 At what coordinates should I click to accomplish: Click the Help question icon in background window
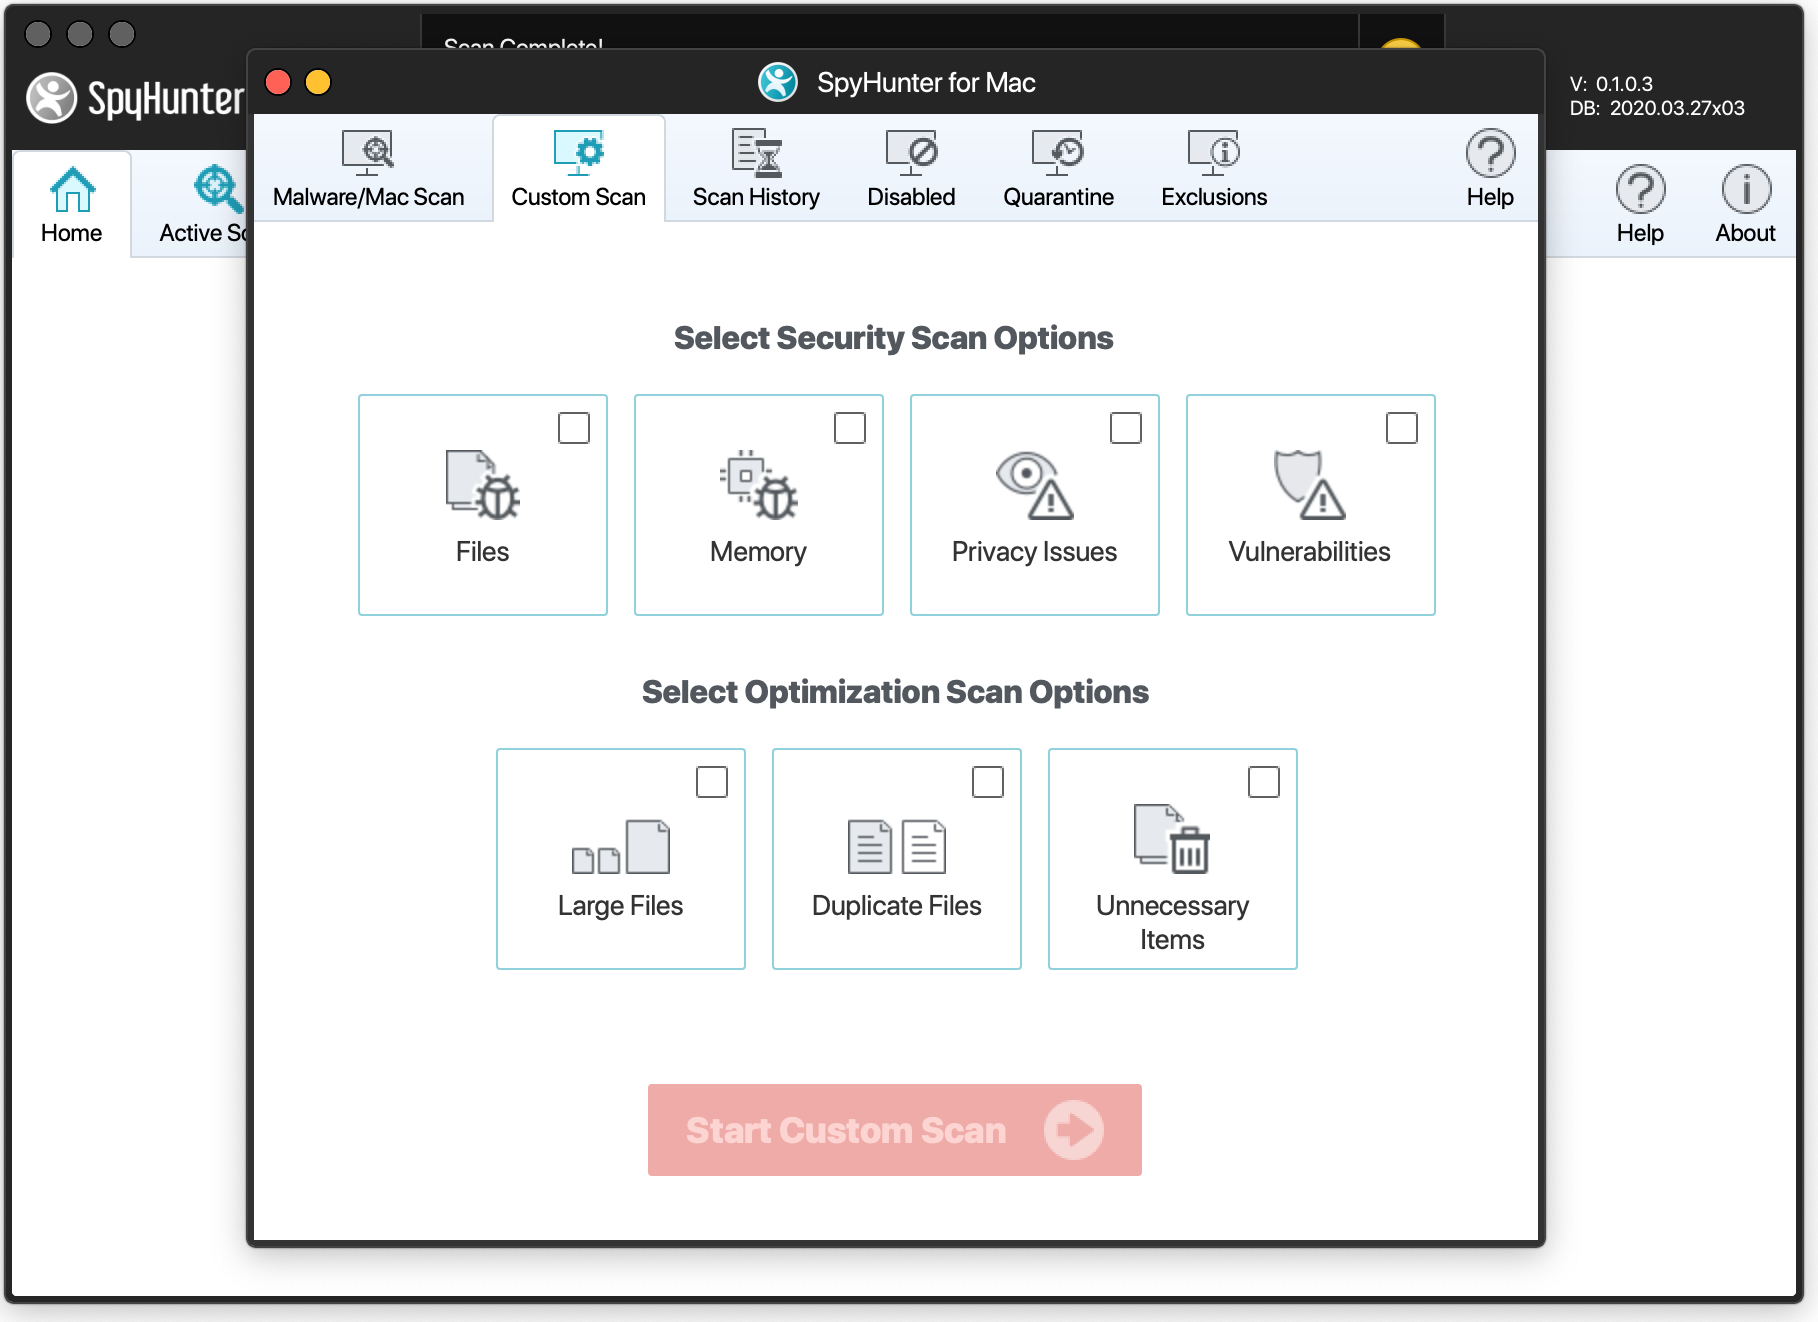coord(1640,189)
